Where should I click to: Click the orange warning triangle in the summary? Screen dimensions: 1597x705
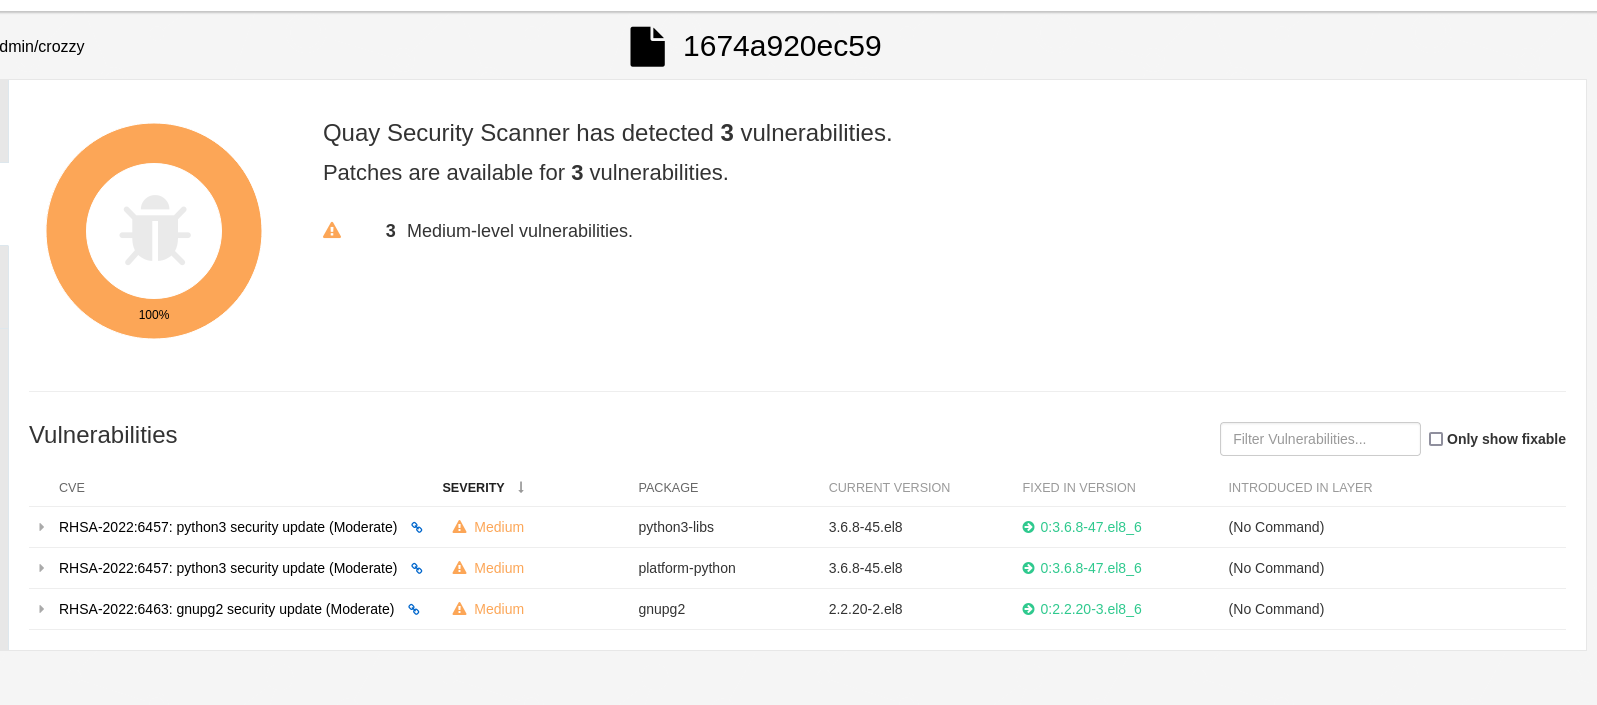click(x=332, y=231)
